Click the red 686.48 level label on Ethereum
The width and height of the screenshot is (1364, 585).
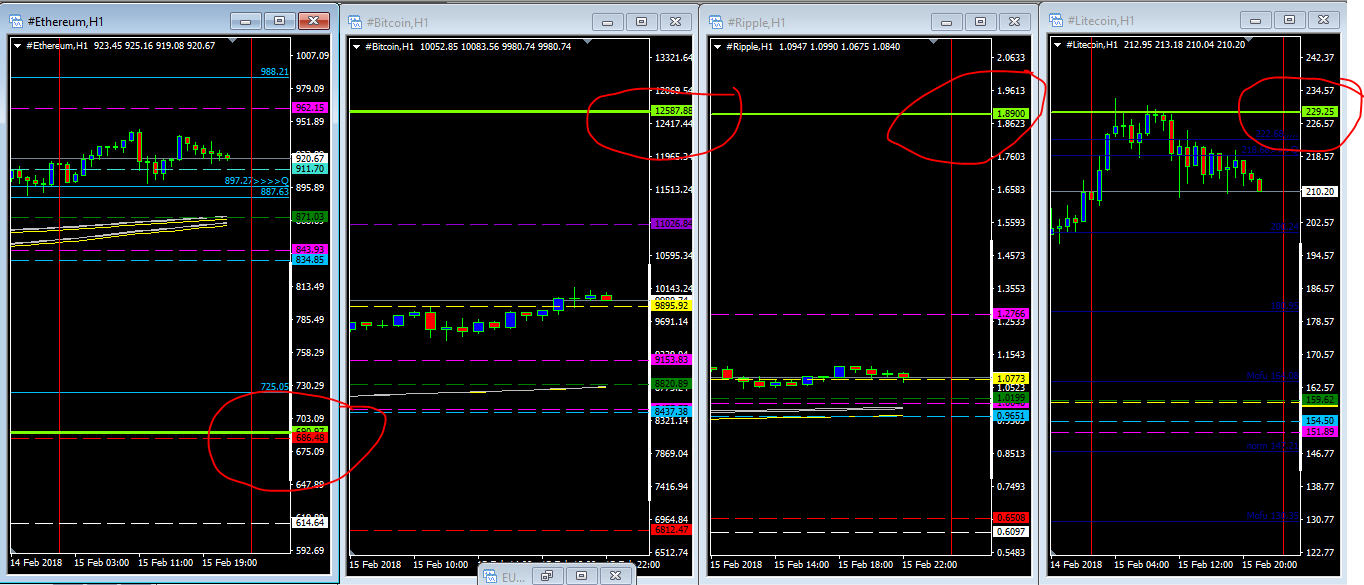310,438
